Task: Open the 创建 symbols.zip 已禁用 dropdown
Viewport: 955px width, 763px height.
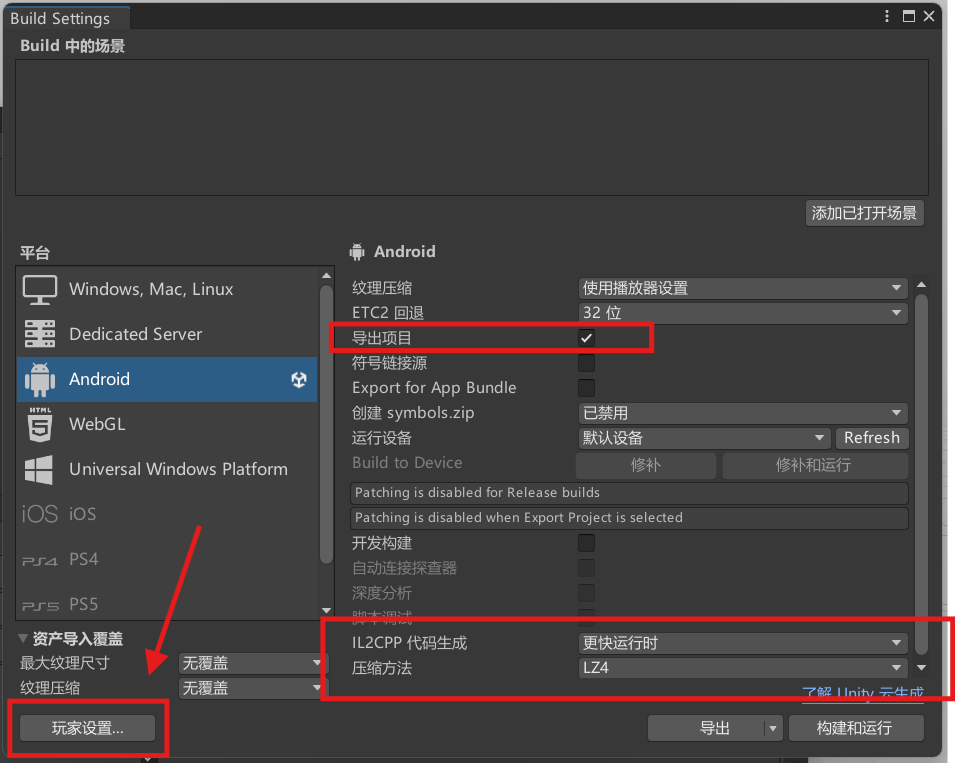Action: [742, 413]
